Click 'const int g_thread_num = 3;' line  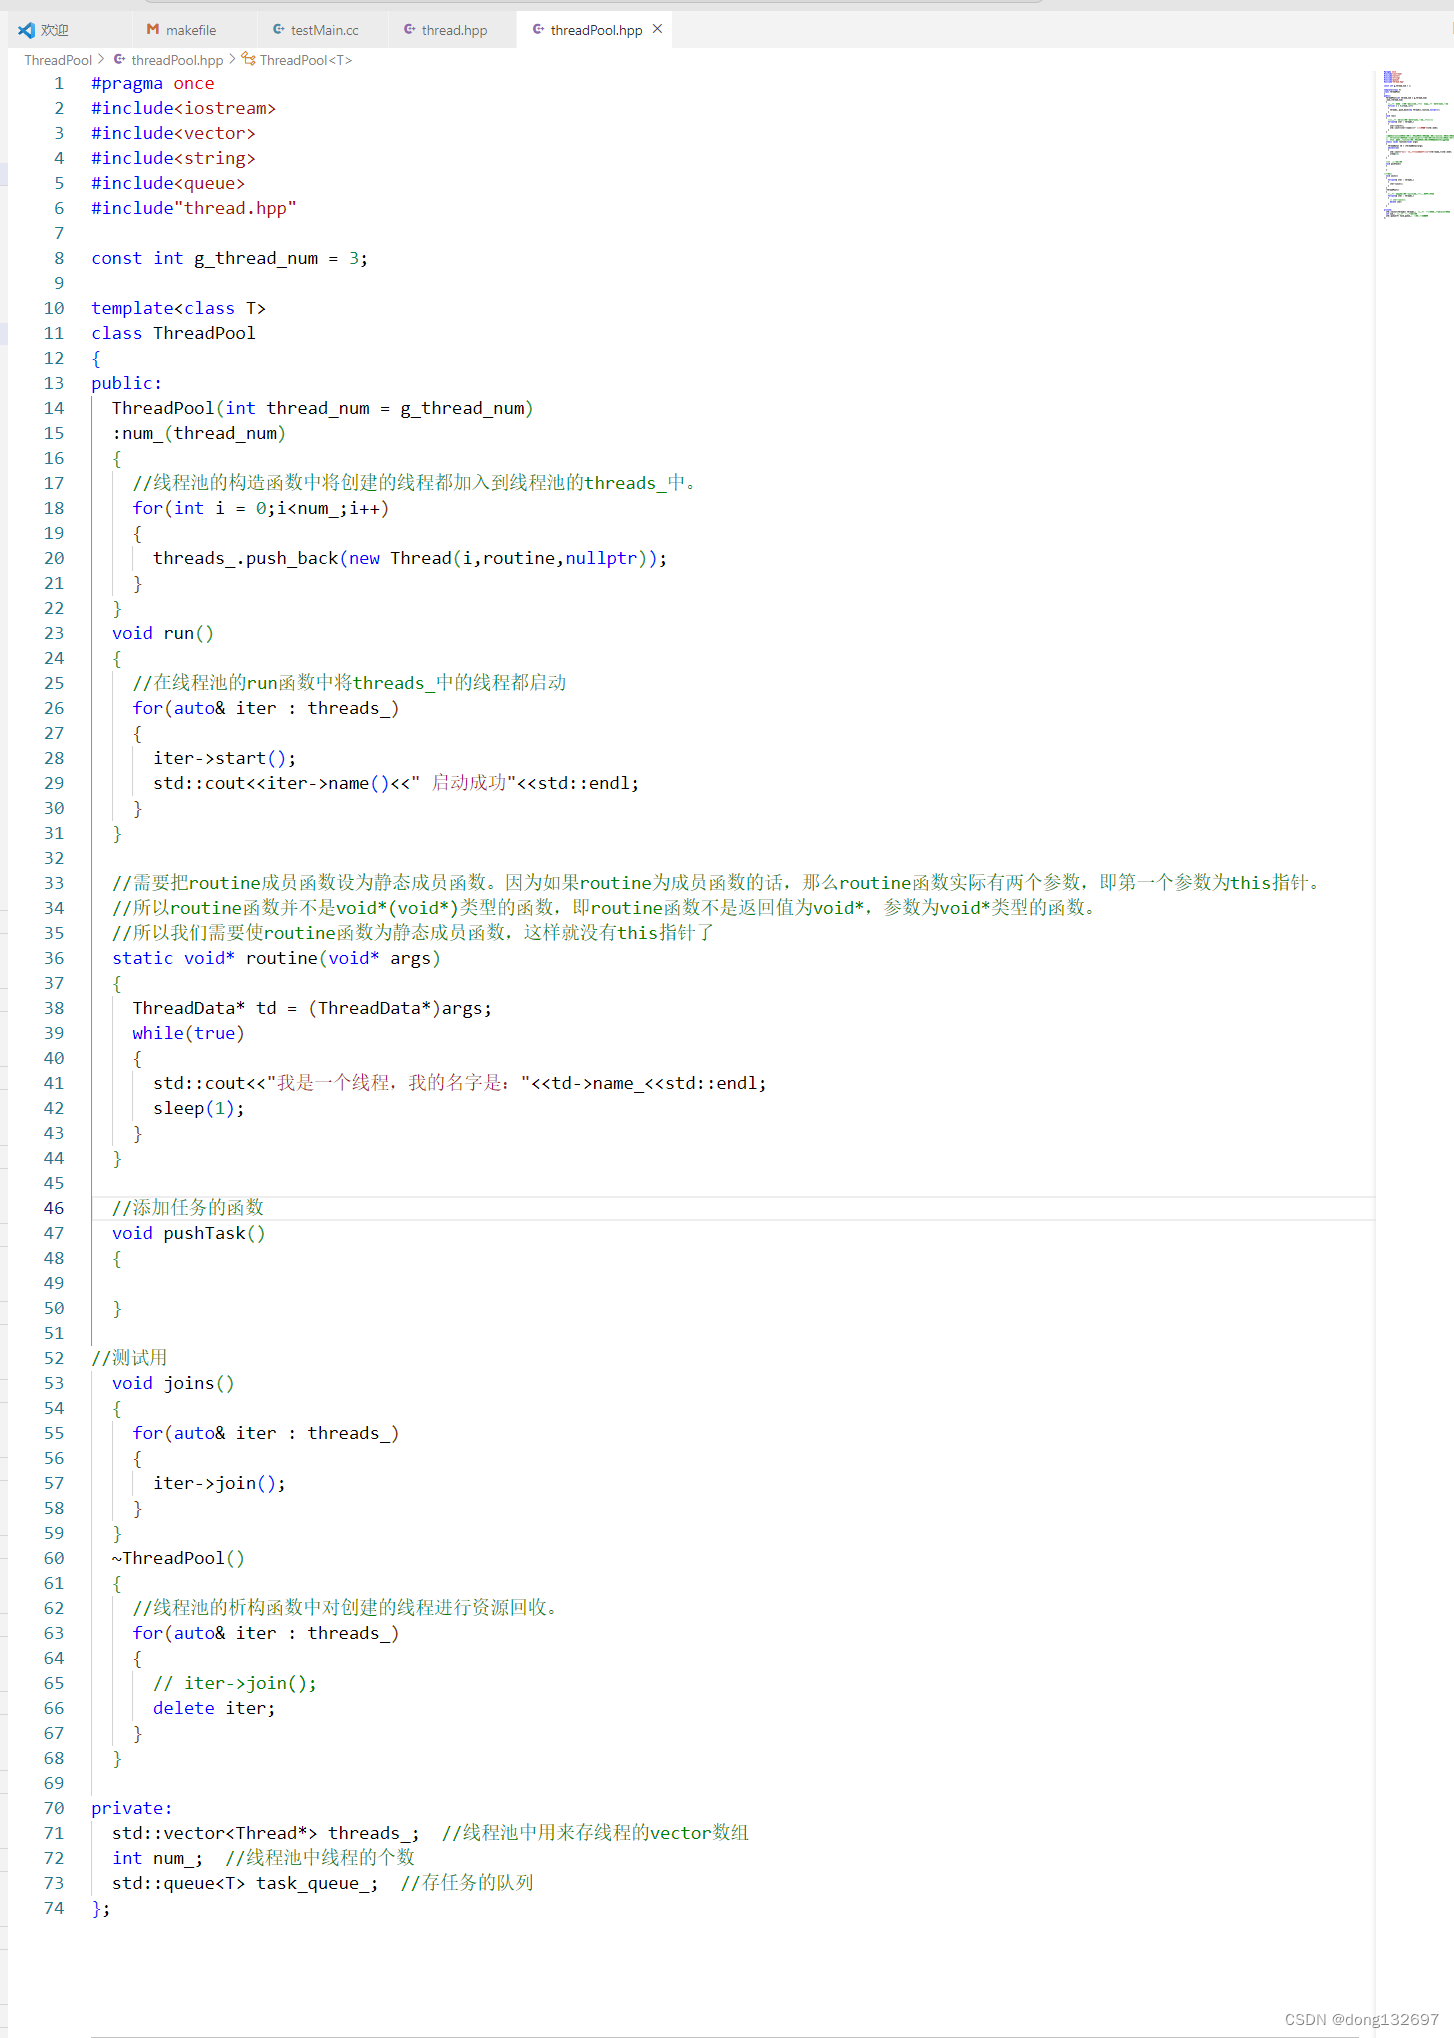229,258
